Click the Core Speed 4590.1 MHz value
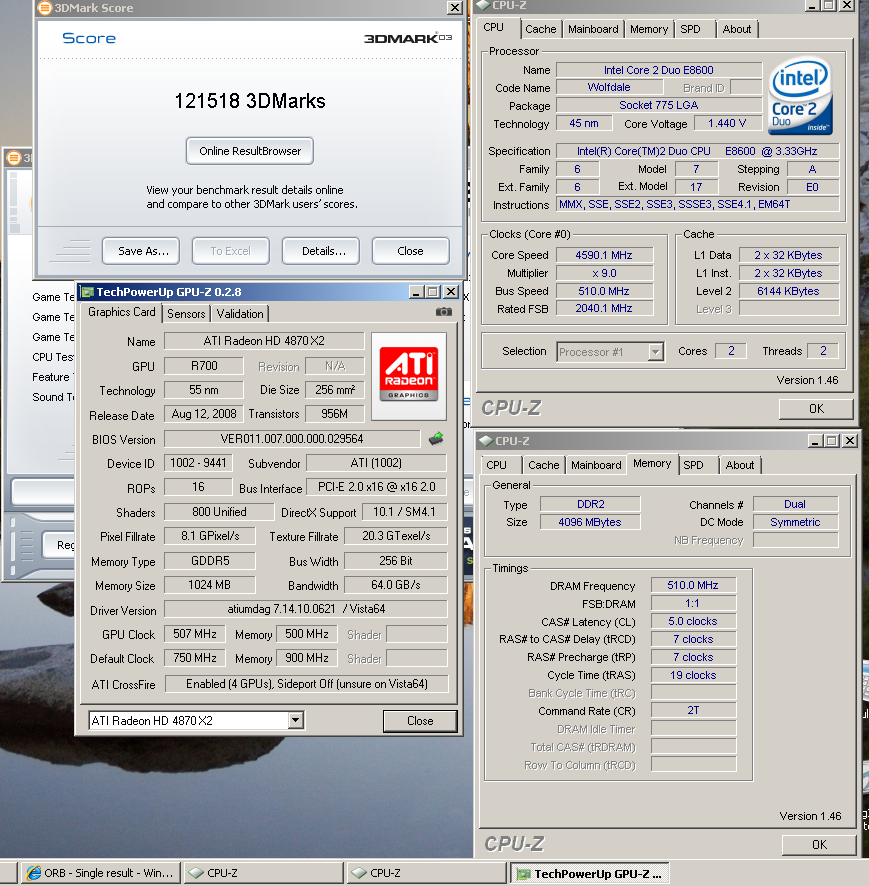 pyautogui.click(x=604, y=255)
